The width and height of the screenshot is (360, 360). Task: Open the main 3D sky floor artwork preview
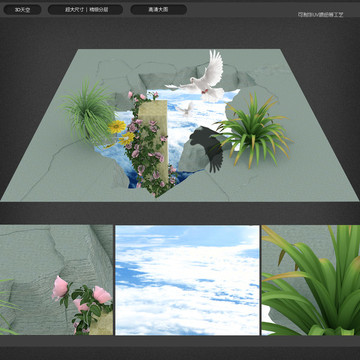coord(180,125)
